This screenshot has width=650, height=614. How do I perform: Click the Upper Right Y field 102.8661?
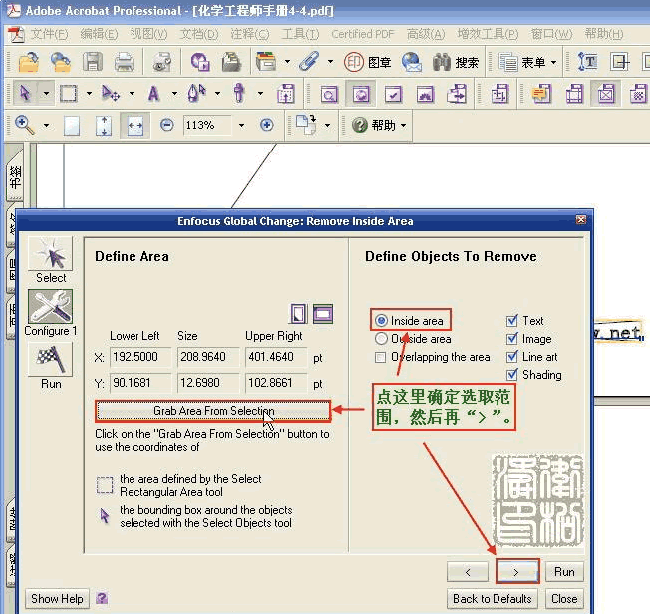pos(276,383)
